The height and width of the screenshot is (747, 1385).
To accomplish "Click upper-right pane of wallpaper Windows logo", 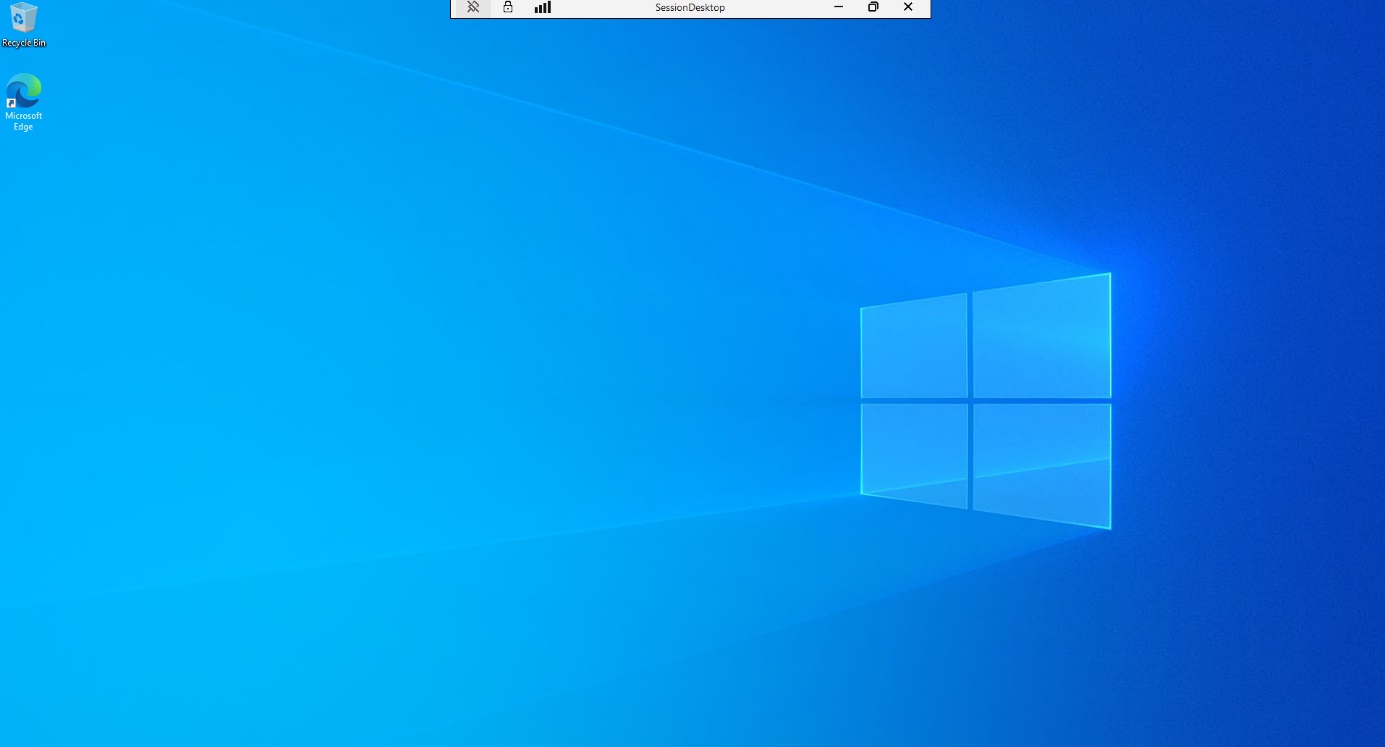I will (x=1041, y=337).
